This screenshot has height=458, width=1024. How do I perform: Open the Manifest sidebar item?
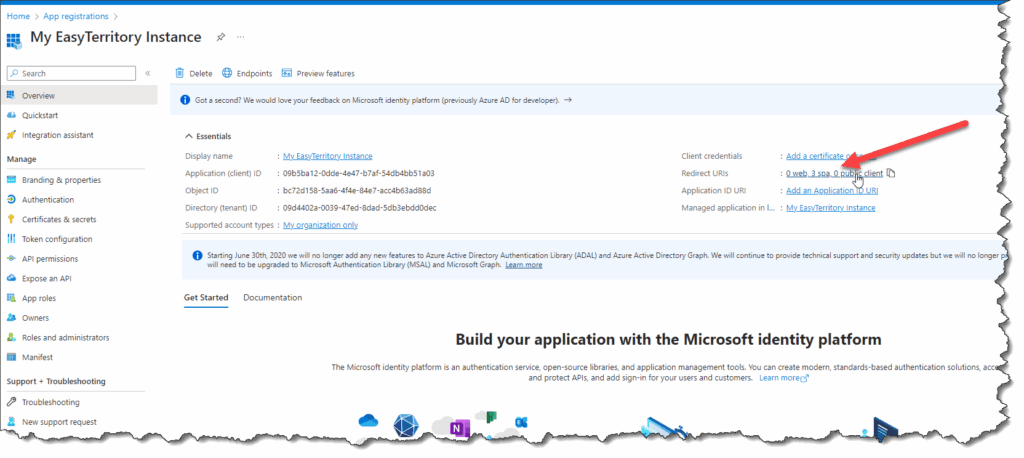coord(38,357)
